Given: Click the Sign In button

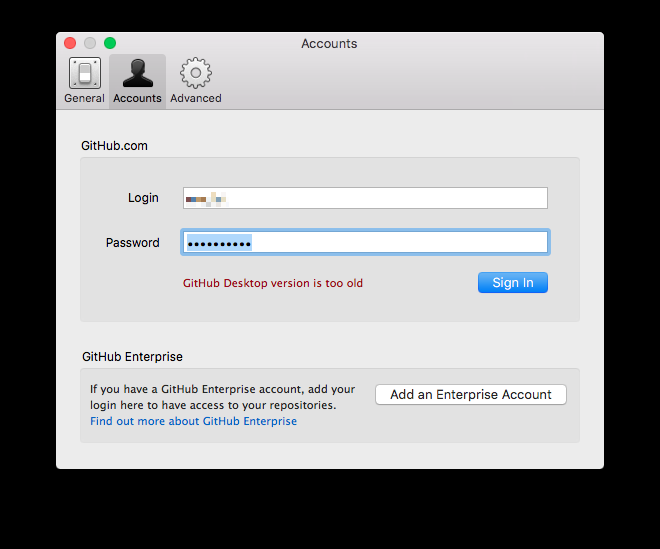Looking at the screenshot, I should point(513,282).
